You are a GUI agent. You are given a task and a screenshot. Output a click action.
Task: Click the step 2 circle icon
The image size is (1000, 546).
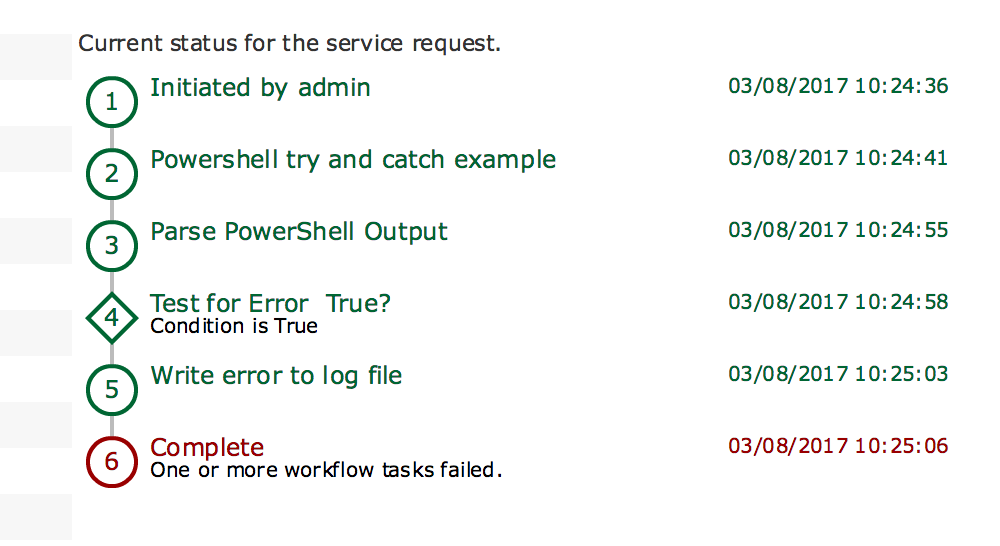tap(112, 174)
